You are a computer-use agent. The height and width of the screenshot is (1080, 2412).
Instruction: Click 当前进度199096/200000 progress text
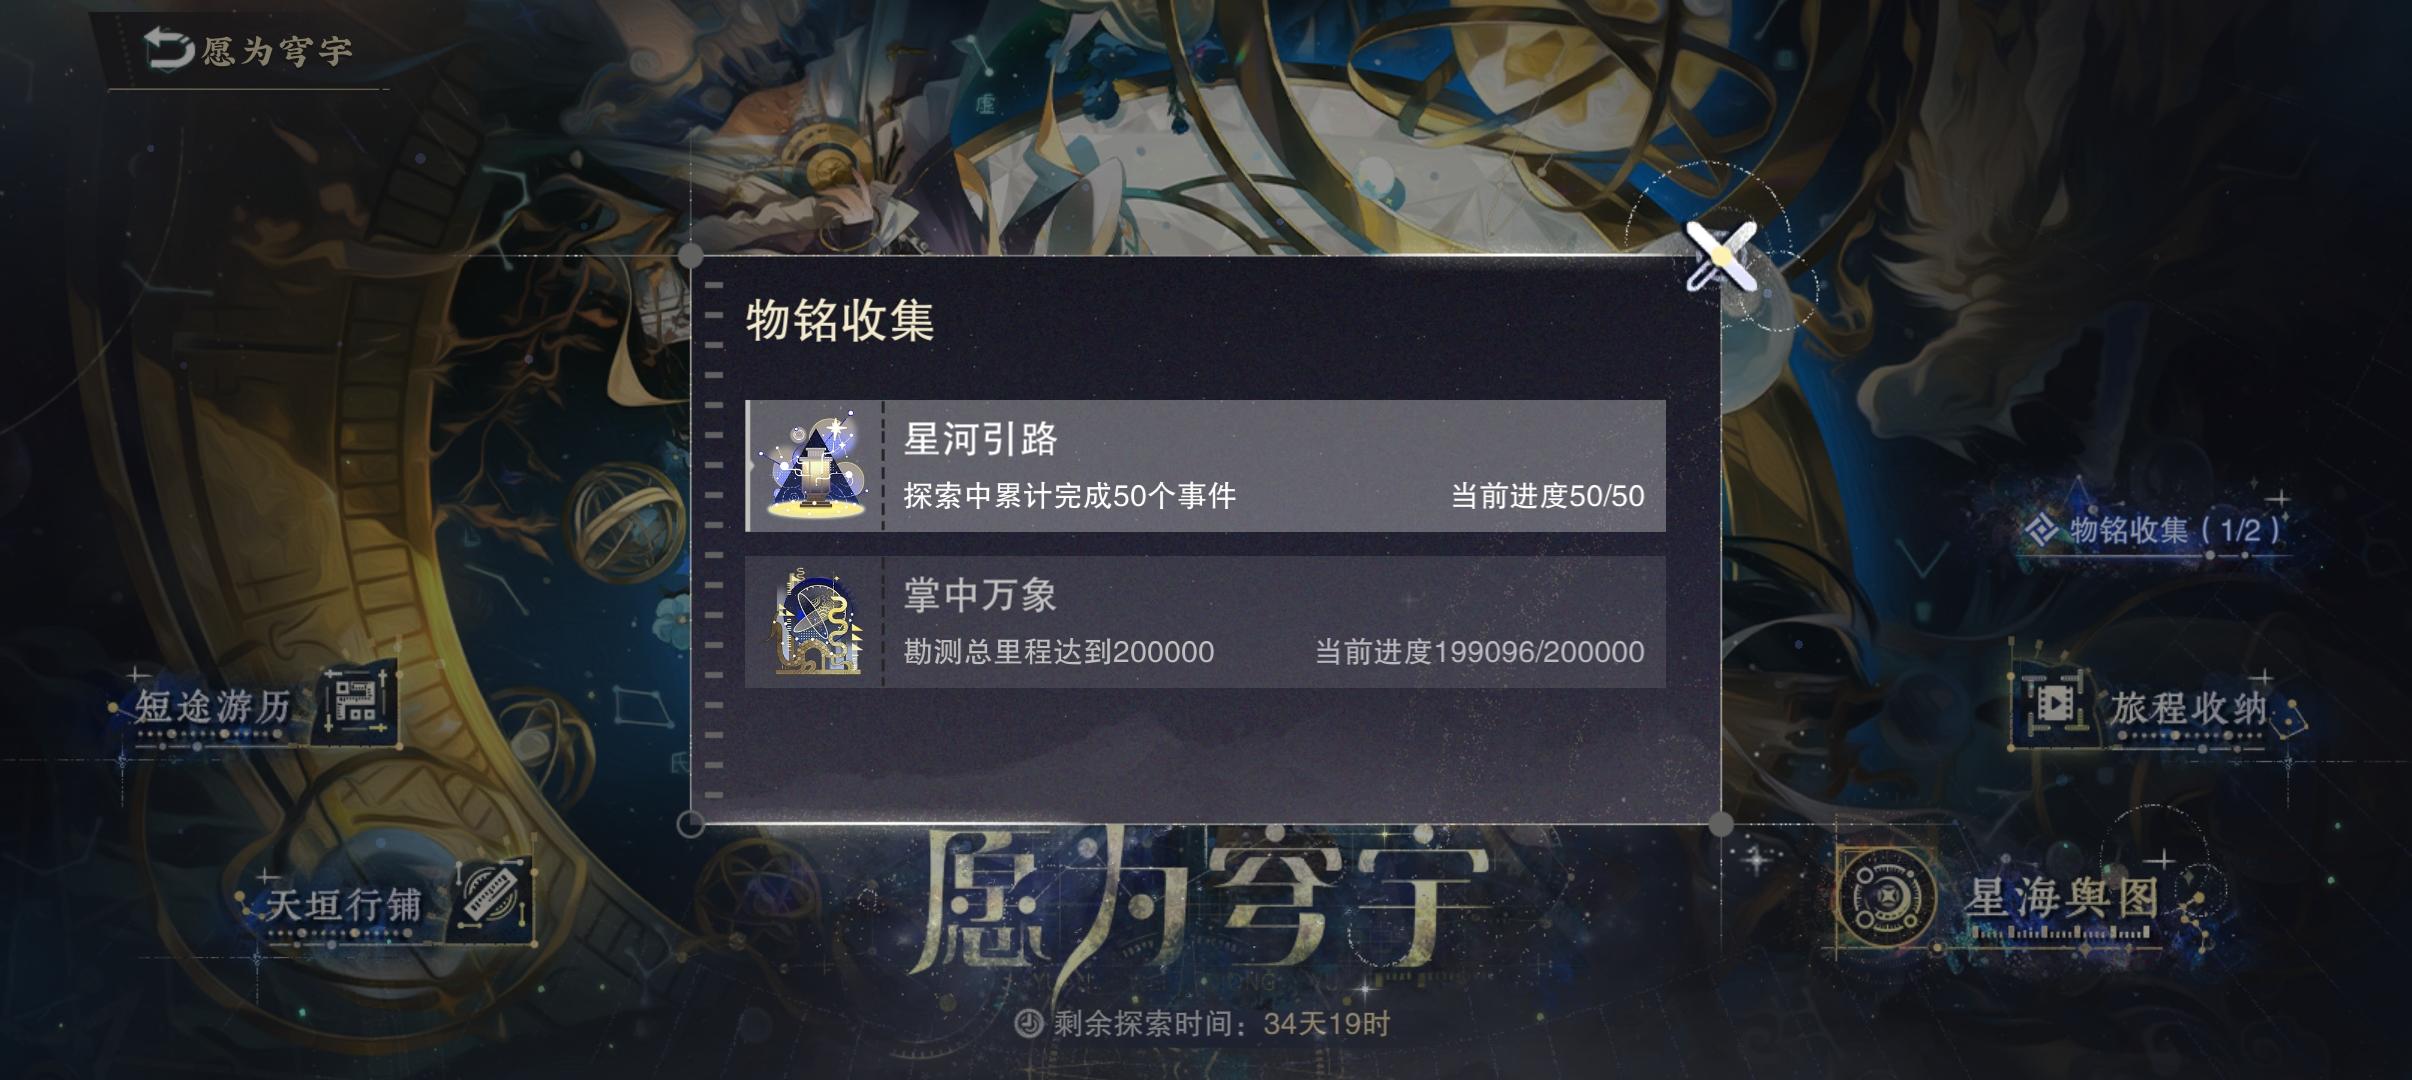click(x=1480, y=652)
